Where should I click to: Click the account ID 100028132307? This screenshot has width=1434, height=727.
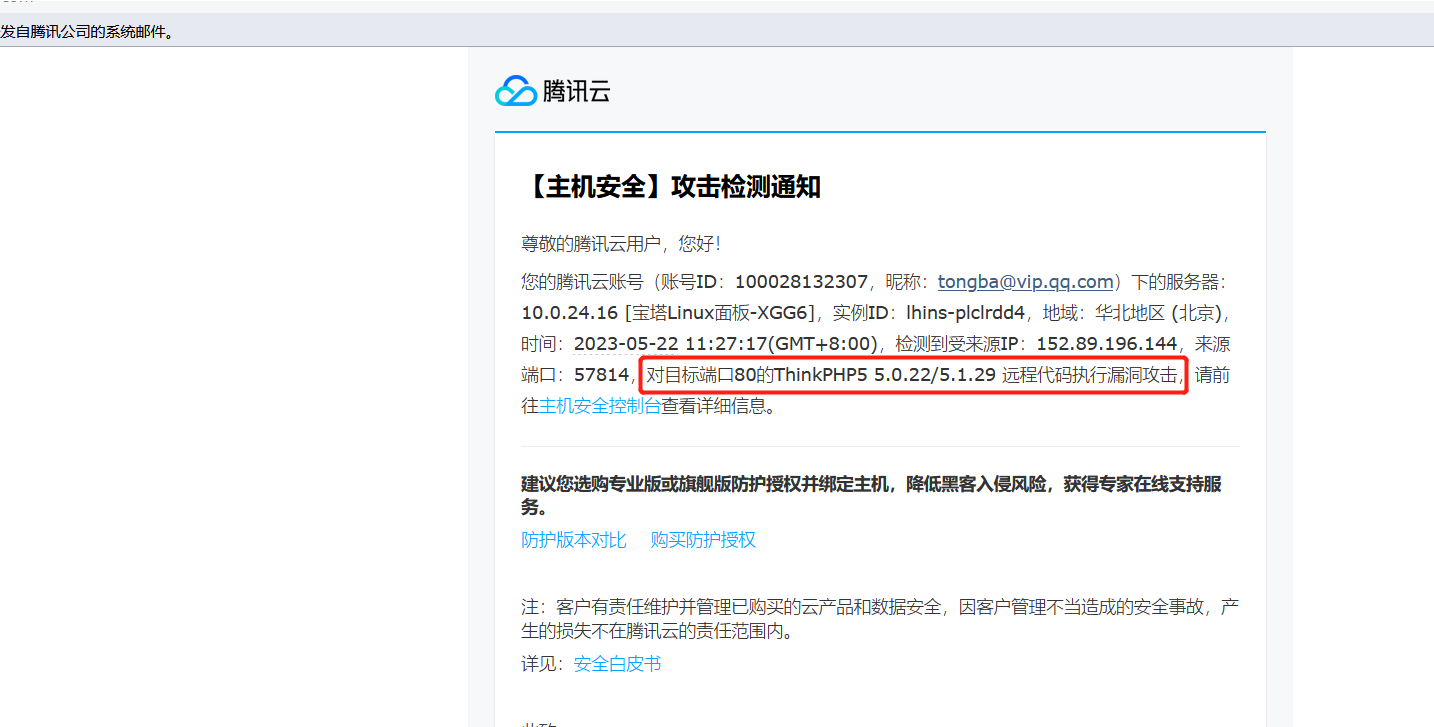[x=801, y=282]
